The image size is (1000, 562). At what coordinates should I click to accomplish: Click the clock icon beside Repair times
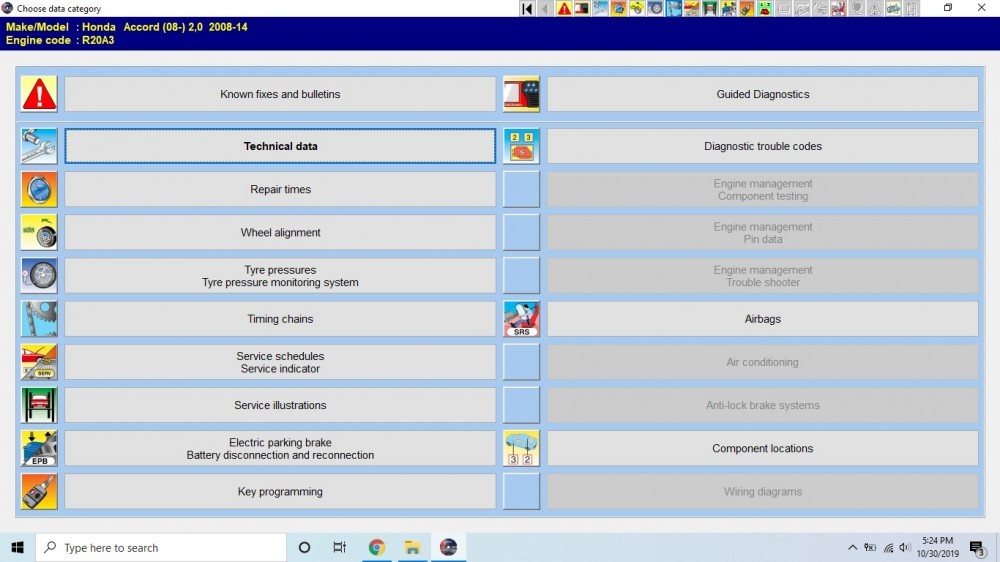tap(39, 189)
